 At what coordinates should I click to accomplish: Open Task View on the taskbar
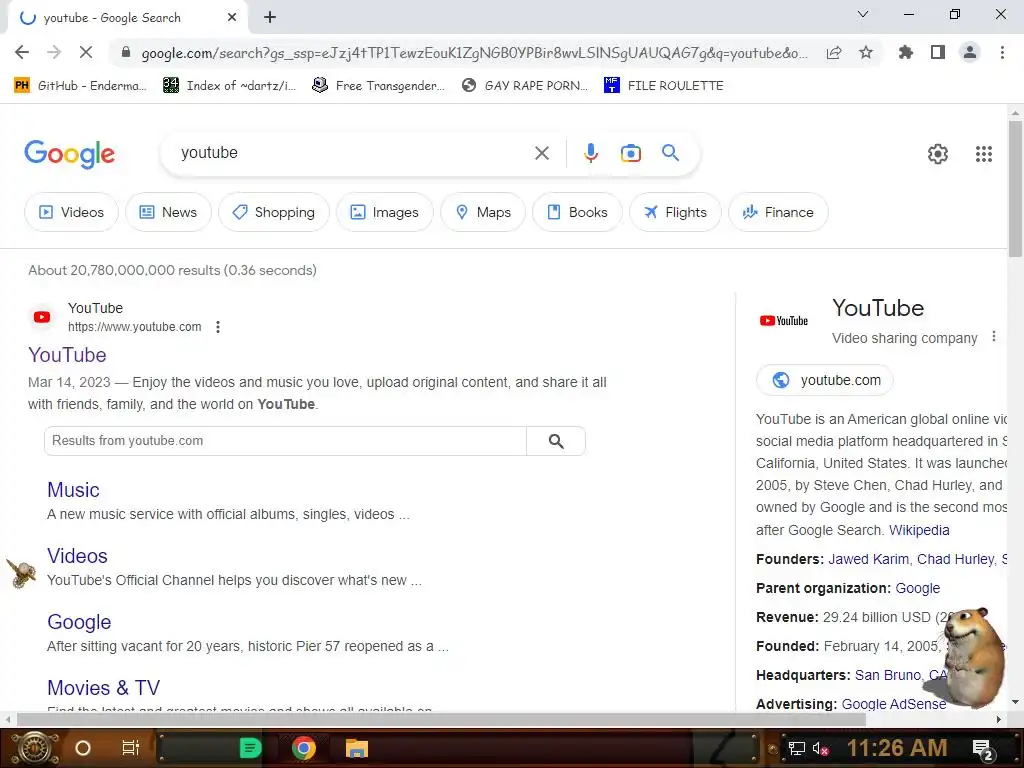(131, 748)
